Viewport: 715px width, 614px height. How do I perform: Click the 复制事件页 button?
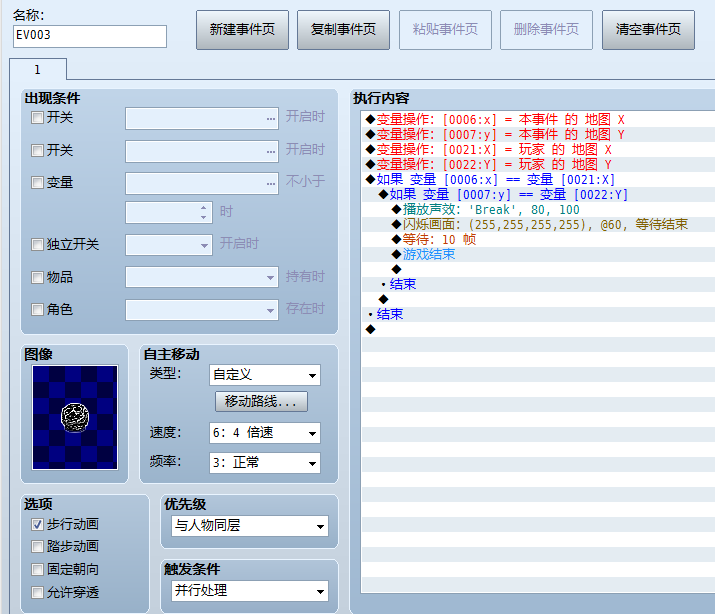(x=343, y=30)
